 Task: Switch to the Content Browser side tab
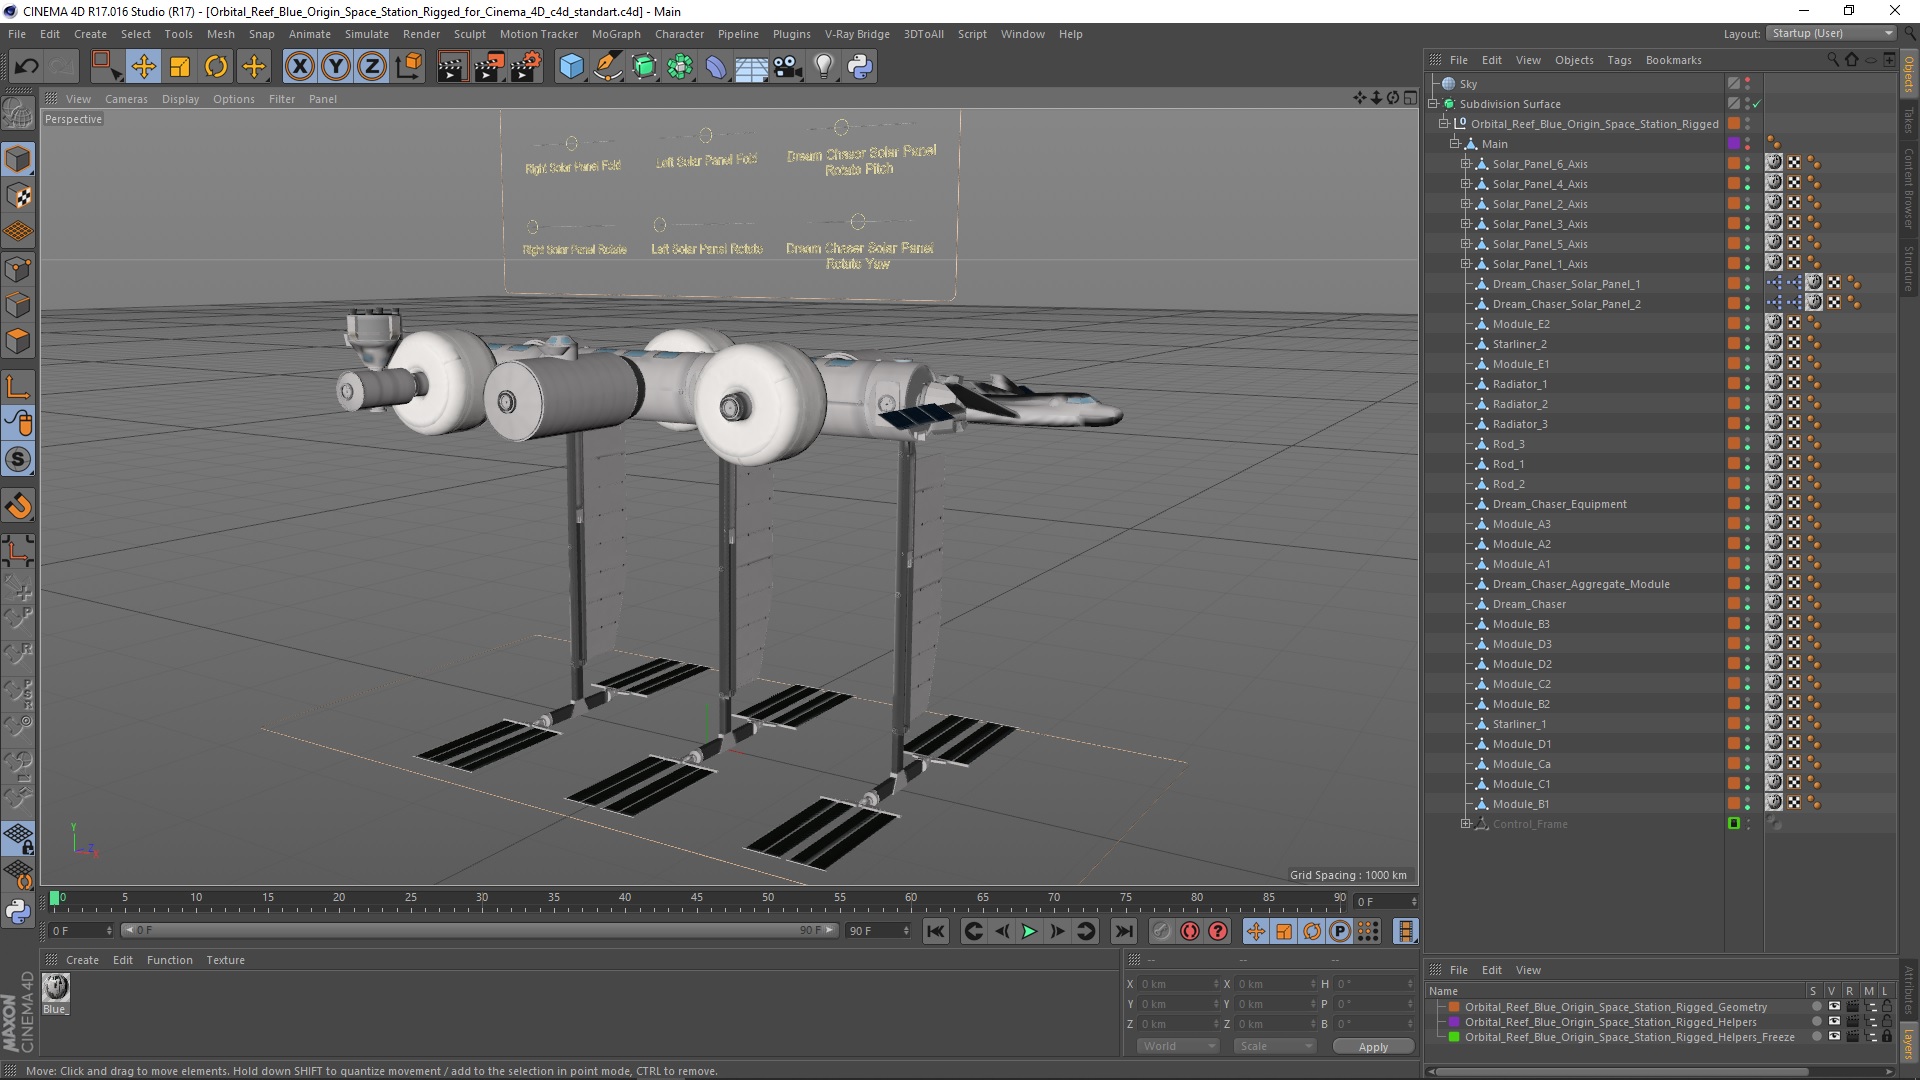point(1909,188)
